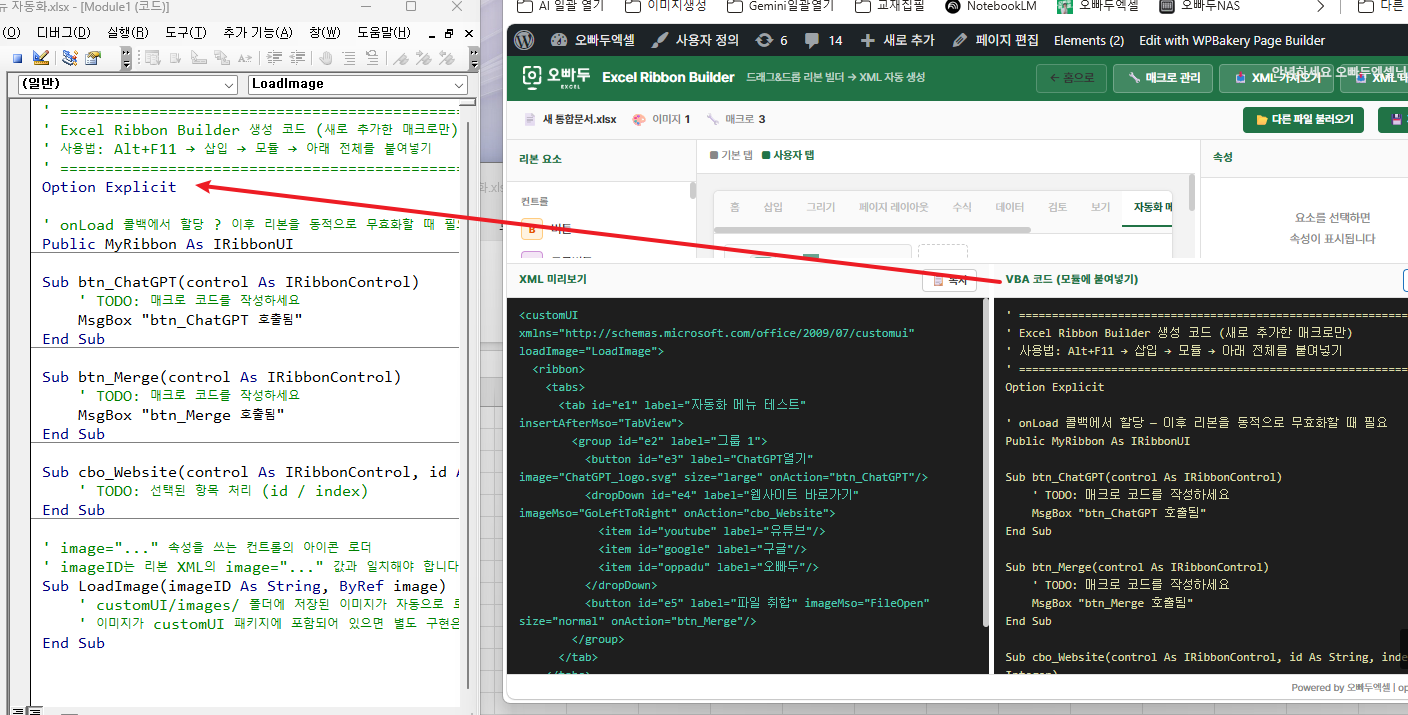The image size is (1408, 715).
Task: Click 새로 추가 in the admin bar
Action: coord(896,40)
